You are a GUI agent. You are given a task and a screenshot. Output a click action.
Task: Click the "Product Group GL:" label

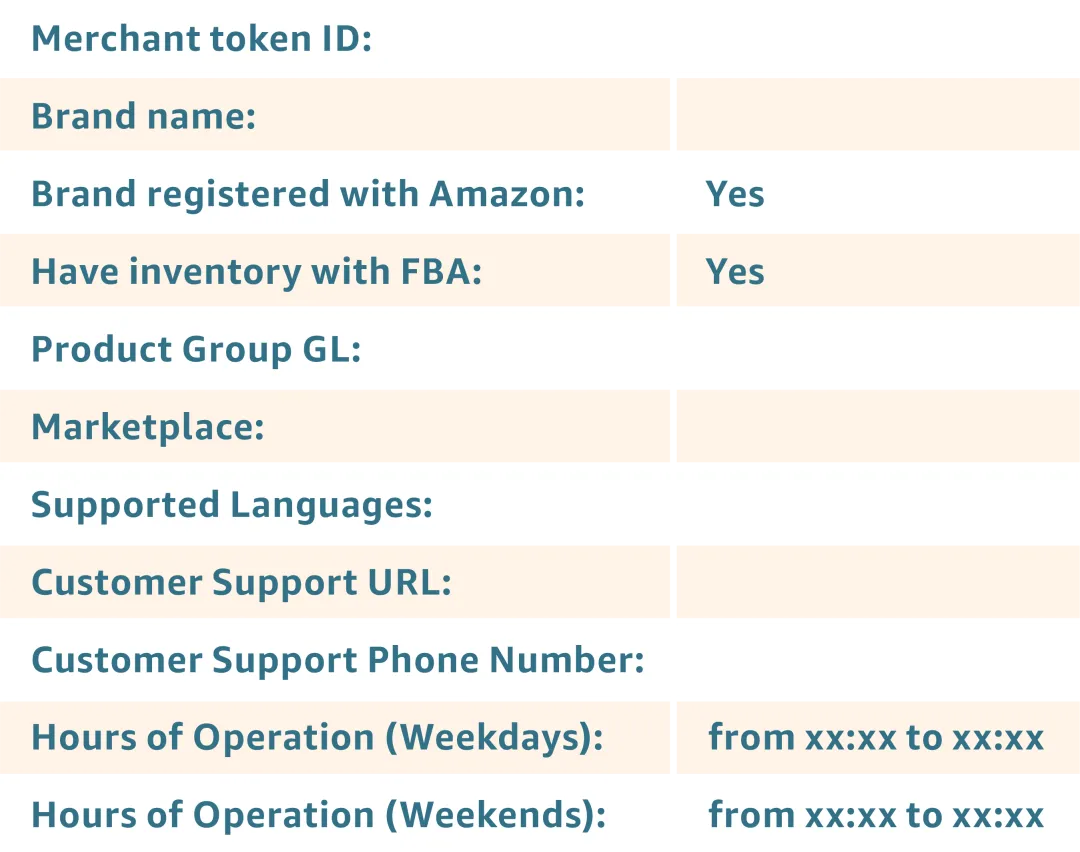pos(196,349)
